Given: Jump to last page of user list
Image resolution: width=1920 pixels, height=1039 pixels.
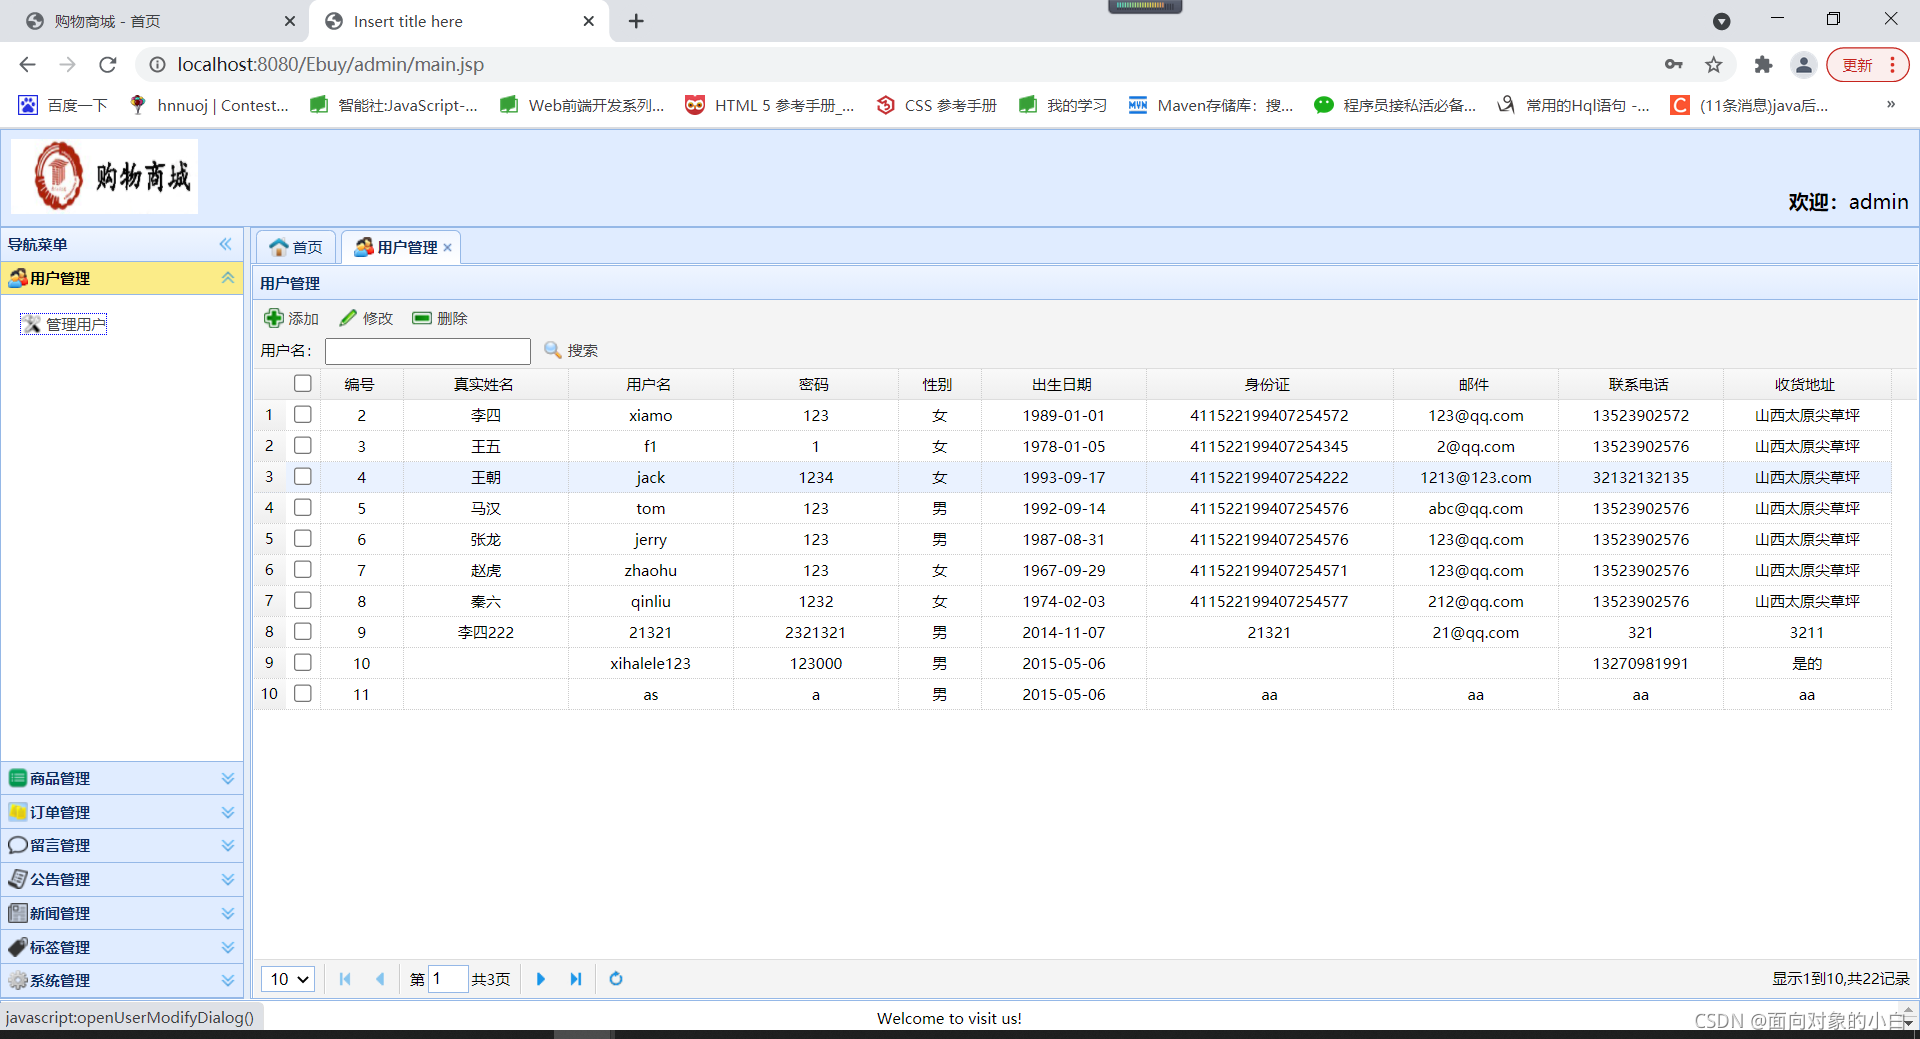Looking at the screenshot, I should click(x=576, y=979).
